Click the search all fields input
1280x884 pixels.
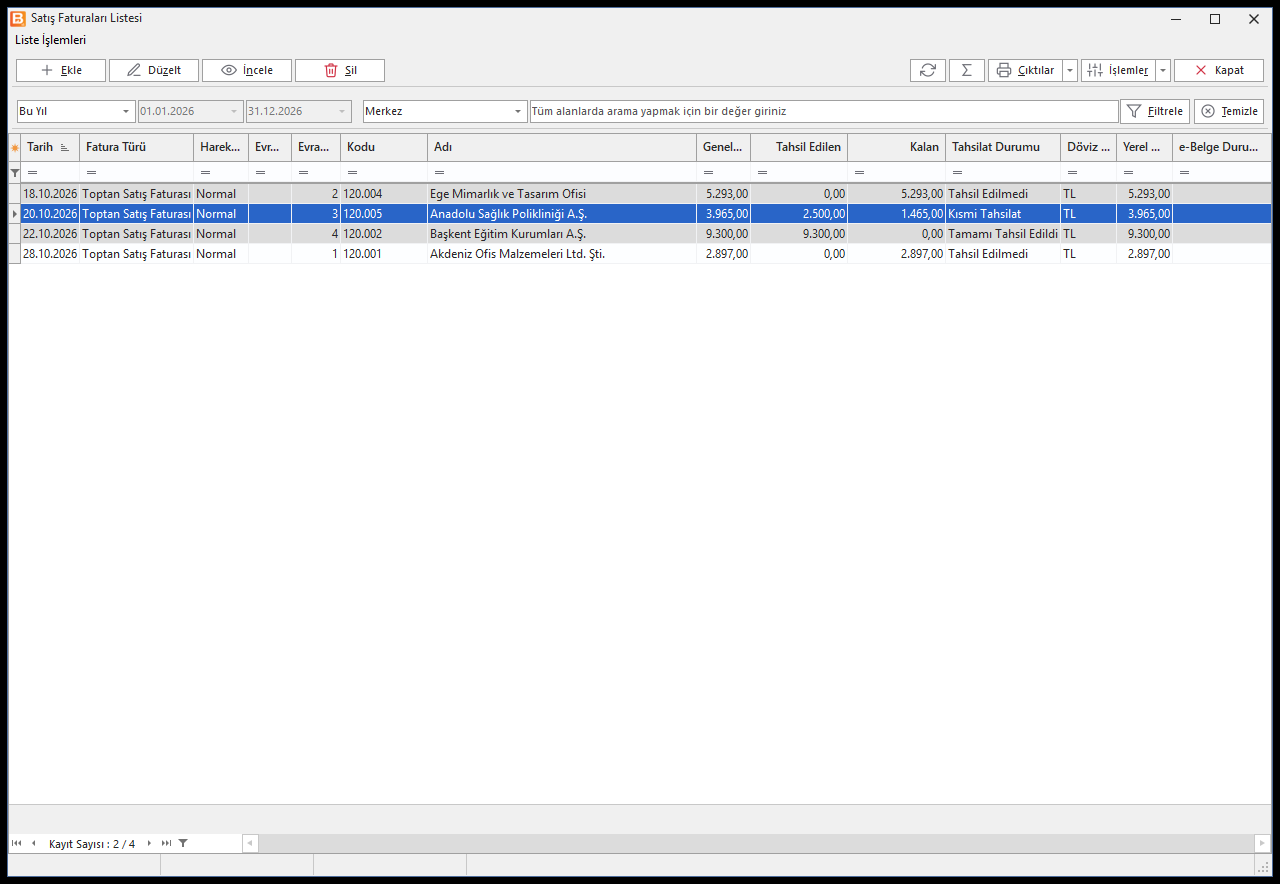[x=824, y=111]
